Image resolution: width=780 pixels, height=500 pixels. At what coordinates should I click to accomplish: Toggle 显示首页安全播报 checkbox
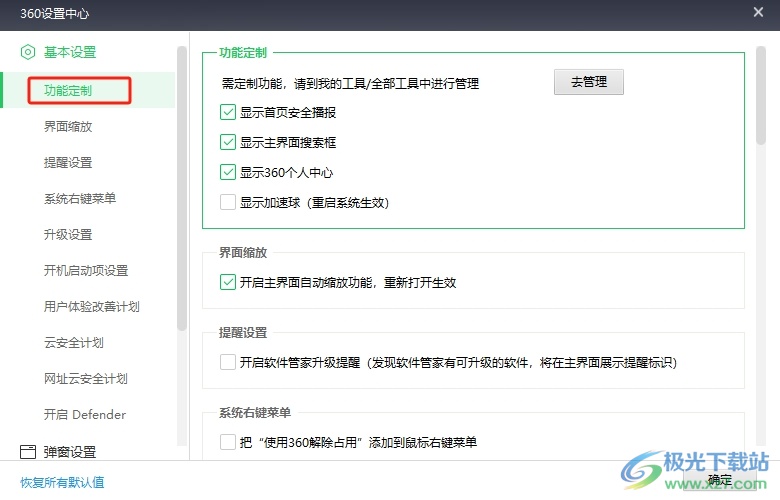228,112
